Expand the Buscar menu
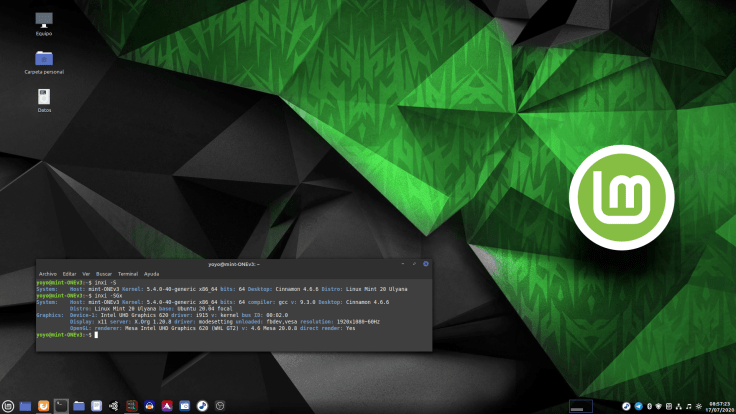This screenshot has height=414, width=736. pyautogui.click(x=104, y=273)
